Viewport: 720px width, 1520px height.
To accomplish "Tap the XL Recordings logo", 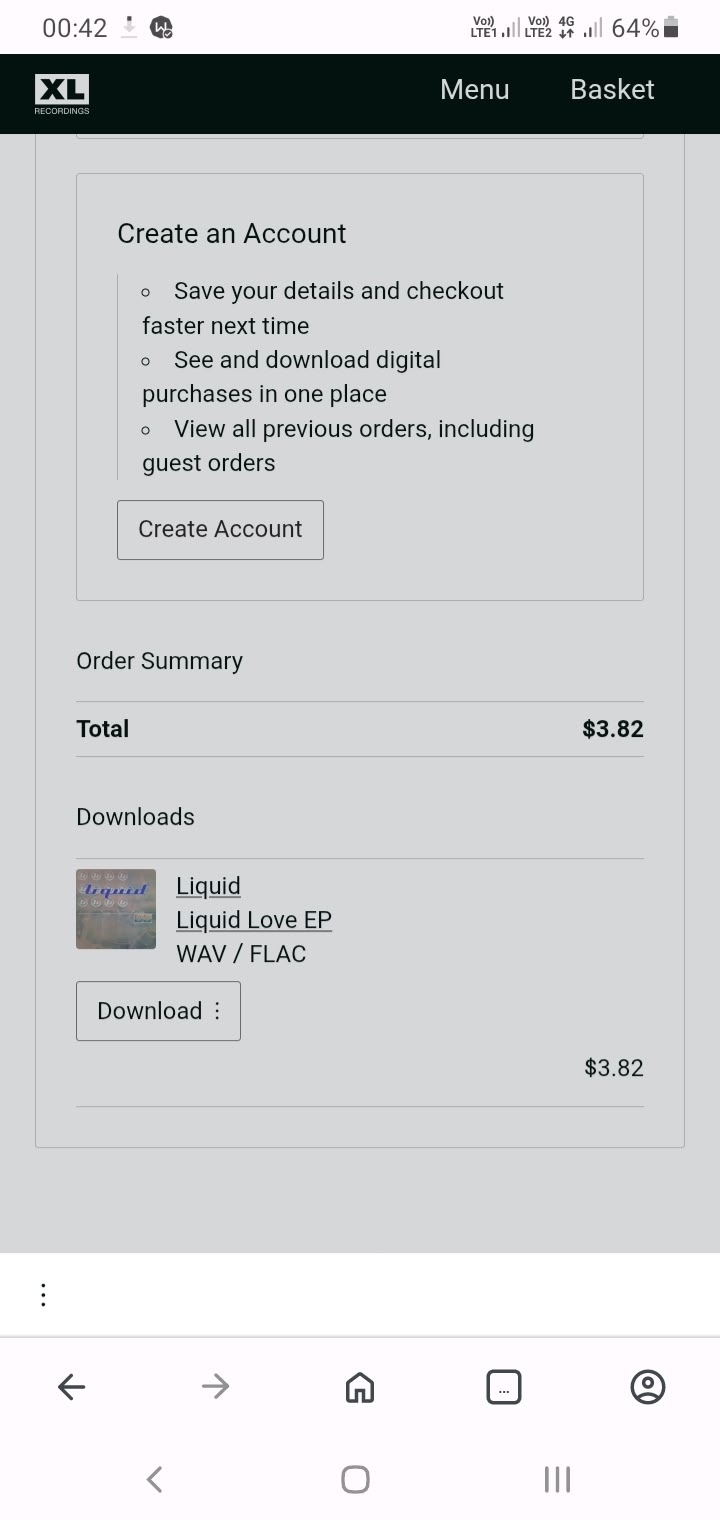I will coord(62,93).
